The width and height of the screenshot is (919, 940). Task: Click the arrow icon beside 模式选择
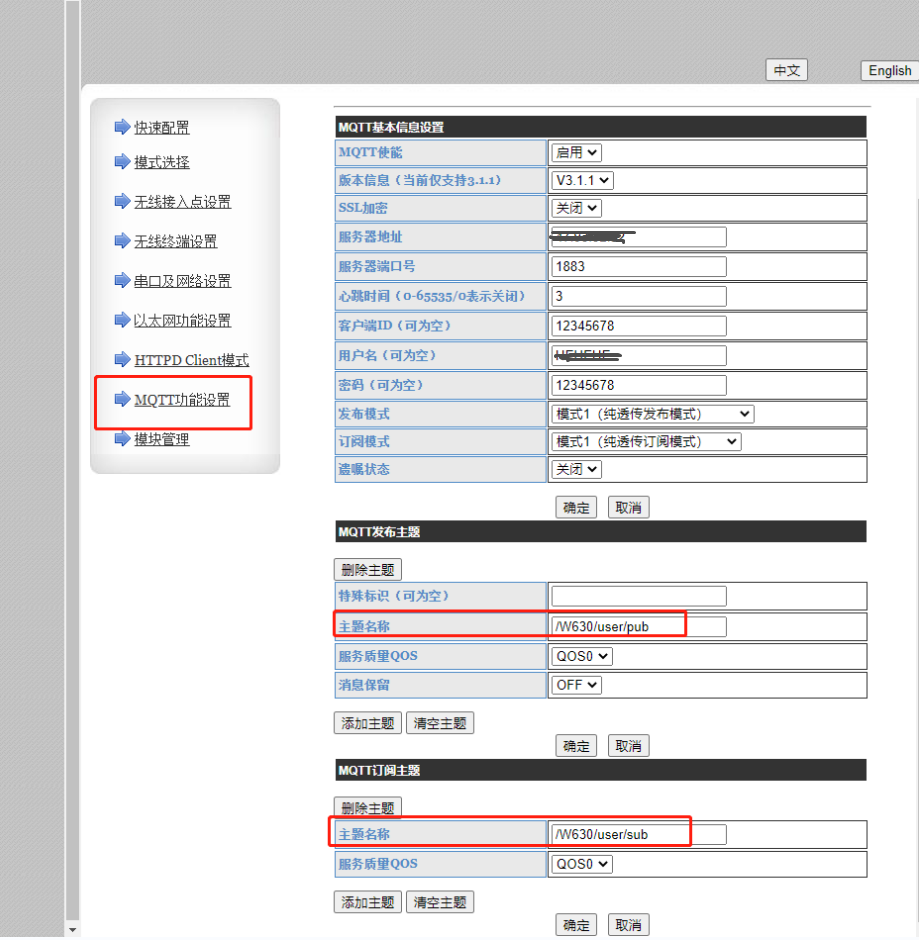pos(122,162)
